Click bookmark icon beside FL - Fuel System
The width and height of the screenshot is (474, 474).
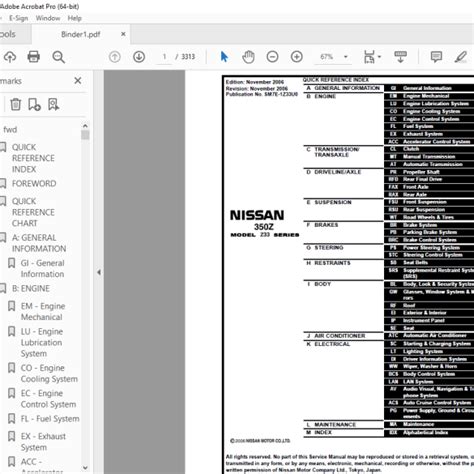click(11, 418)
